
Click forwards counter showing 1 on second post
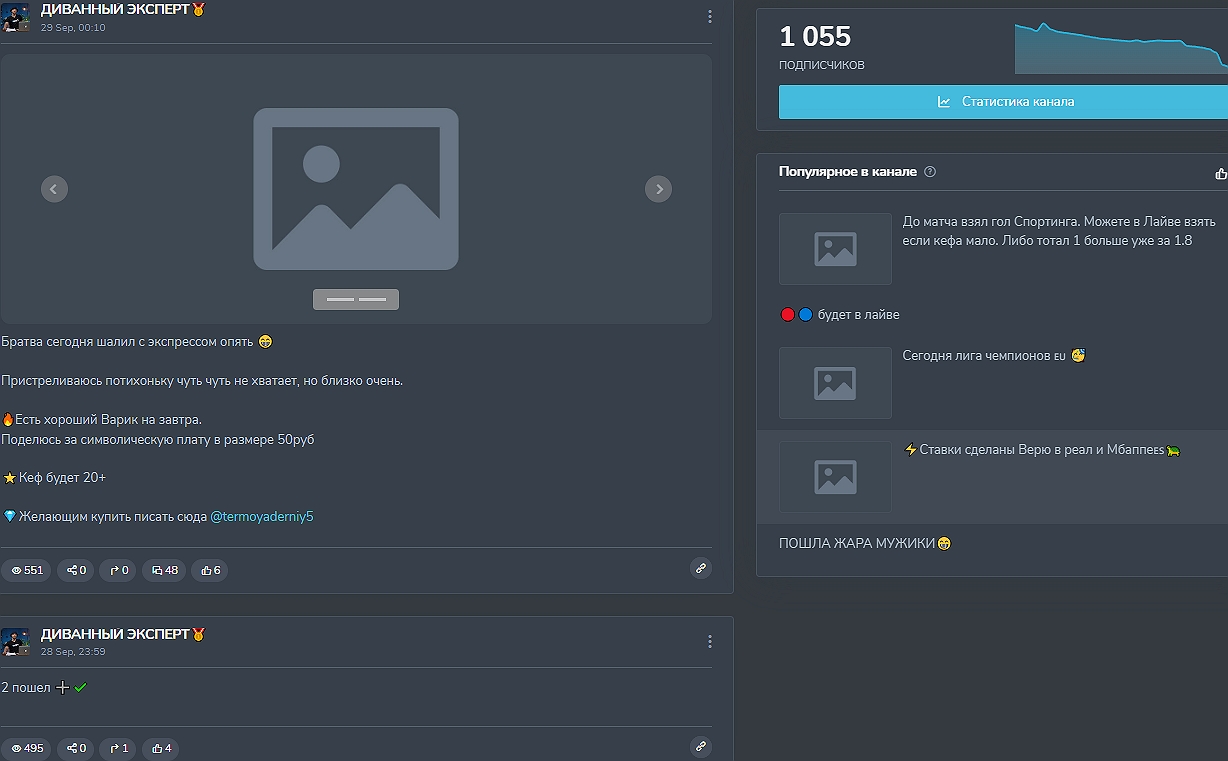(x=118, y=748)
